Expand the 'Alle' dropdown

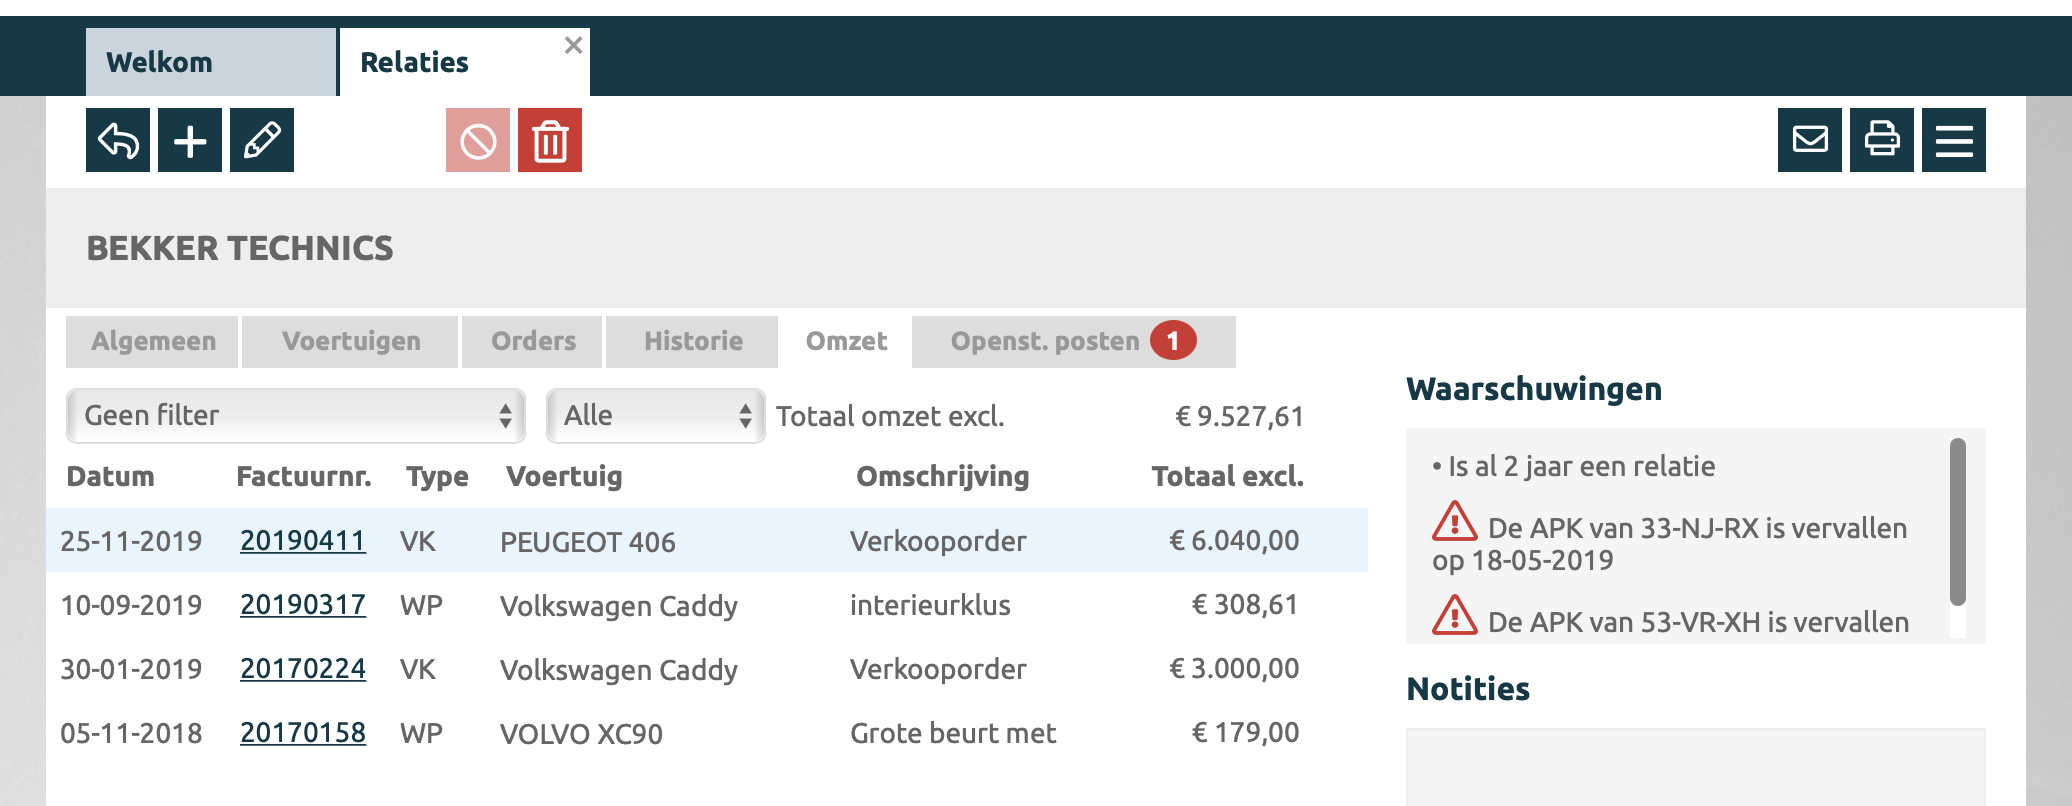[655, 416]
